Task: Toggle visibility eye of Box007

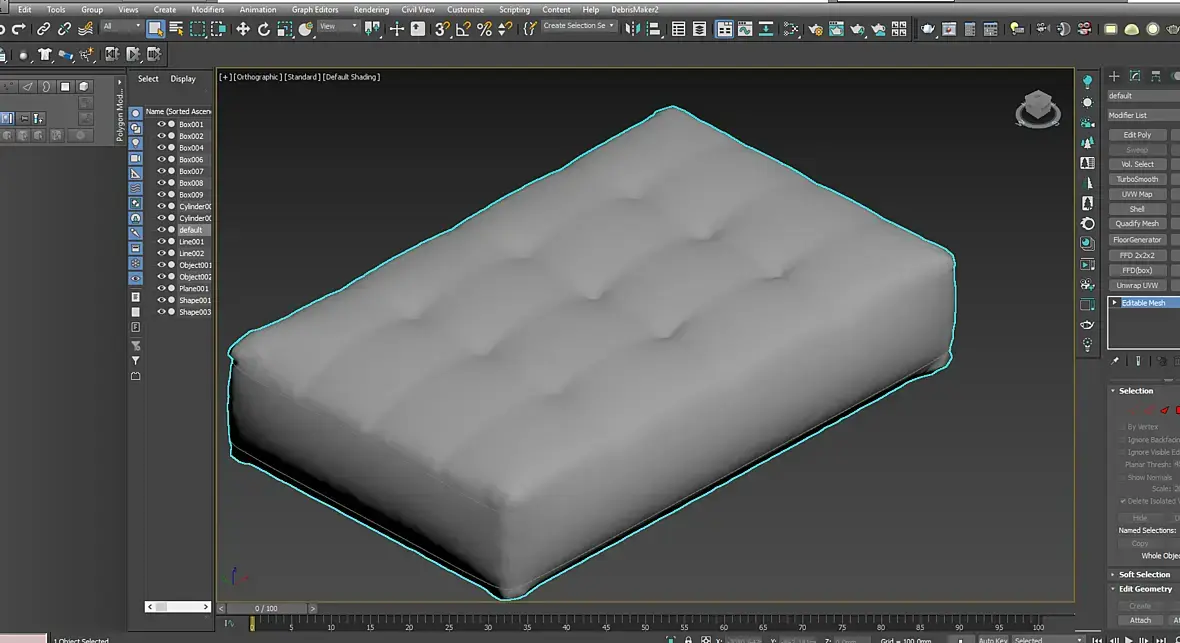Action: tap(161, 171)
